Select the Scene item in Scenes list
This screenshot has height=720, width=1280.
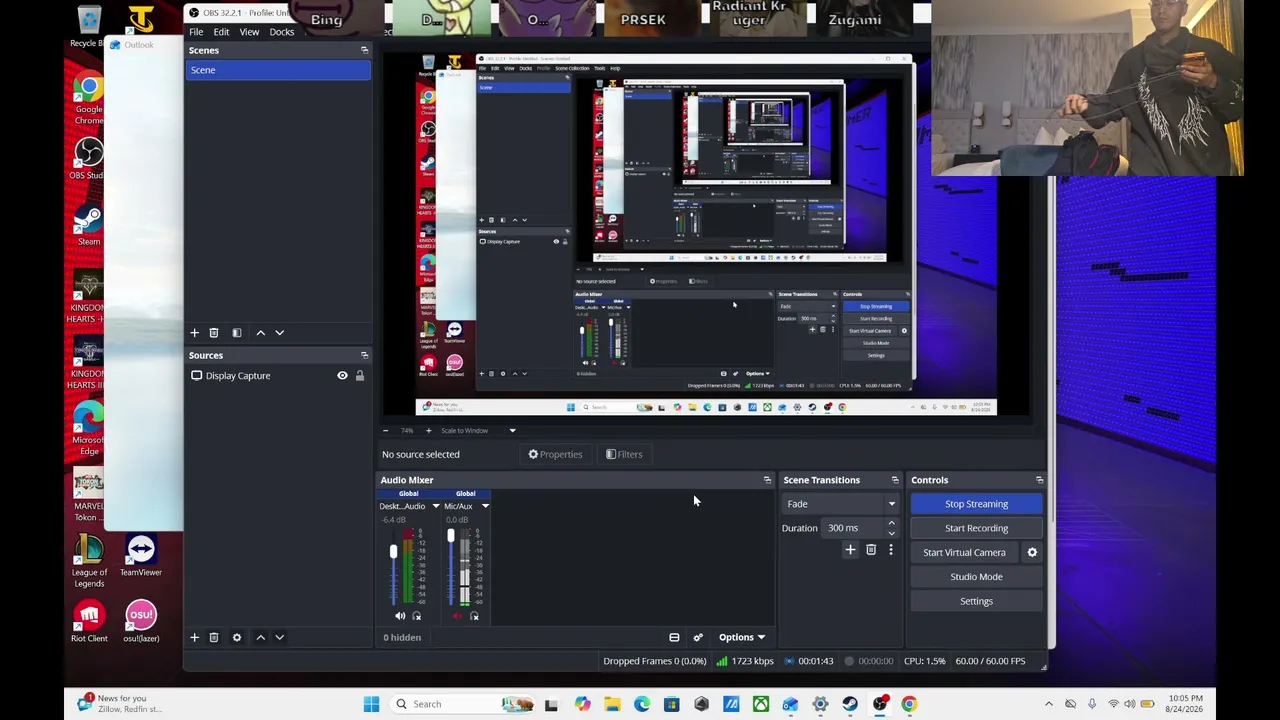(278, 70)
